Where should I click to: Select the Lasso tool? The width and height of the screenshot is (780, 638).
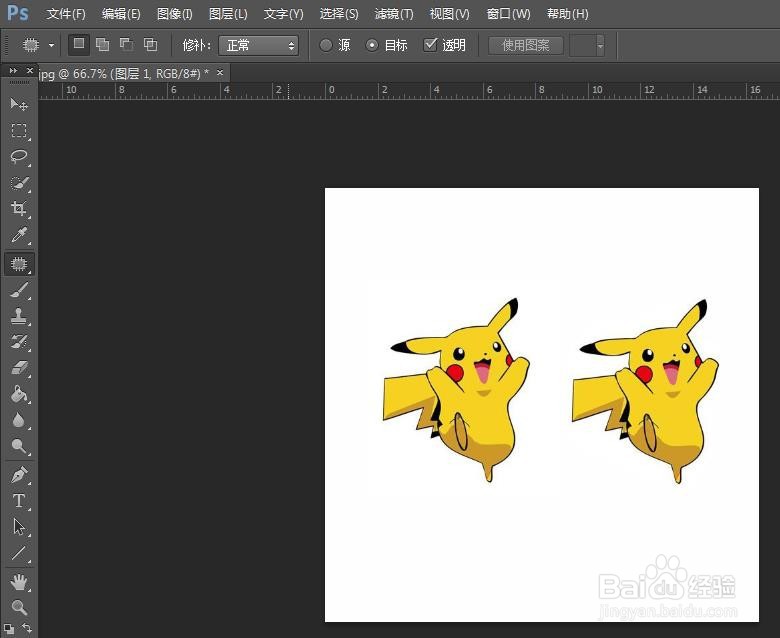(19, 157)
